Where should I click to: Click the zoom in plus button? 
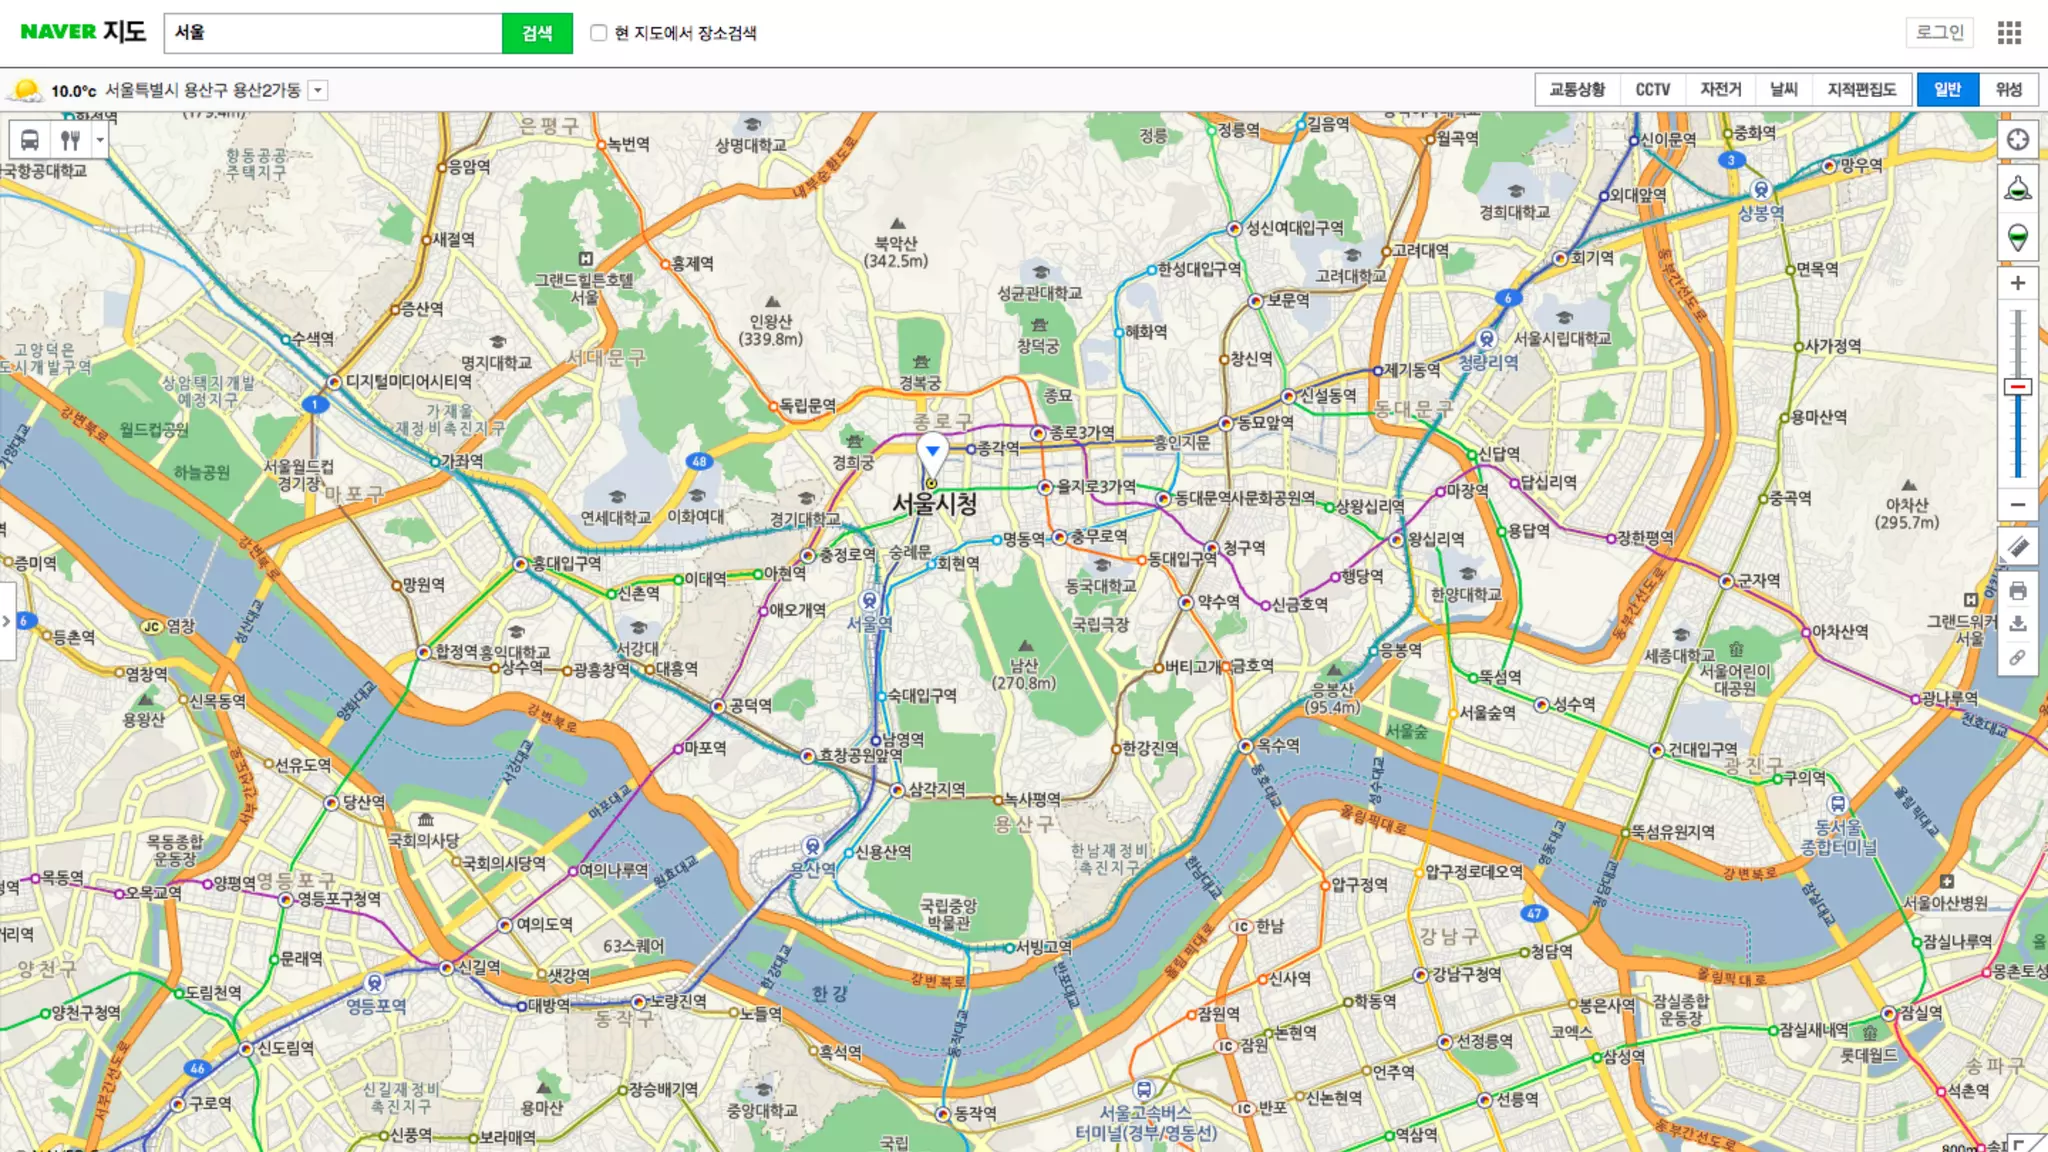2017,283
